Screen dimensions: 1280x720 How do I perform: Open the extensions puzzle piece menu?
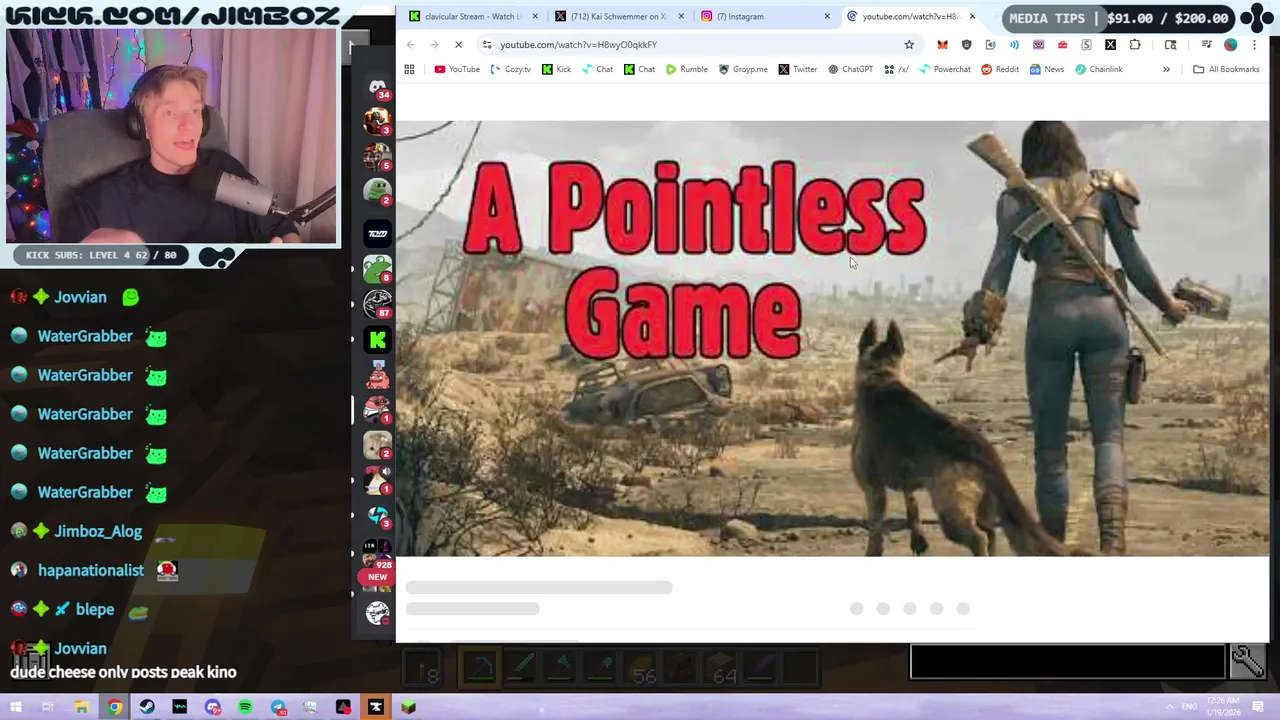(x=1134, y=44)
